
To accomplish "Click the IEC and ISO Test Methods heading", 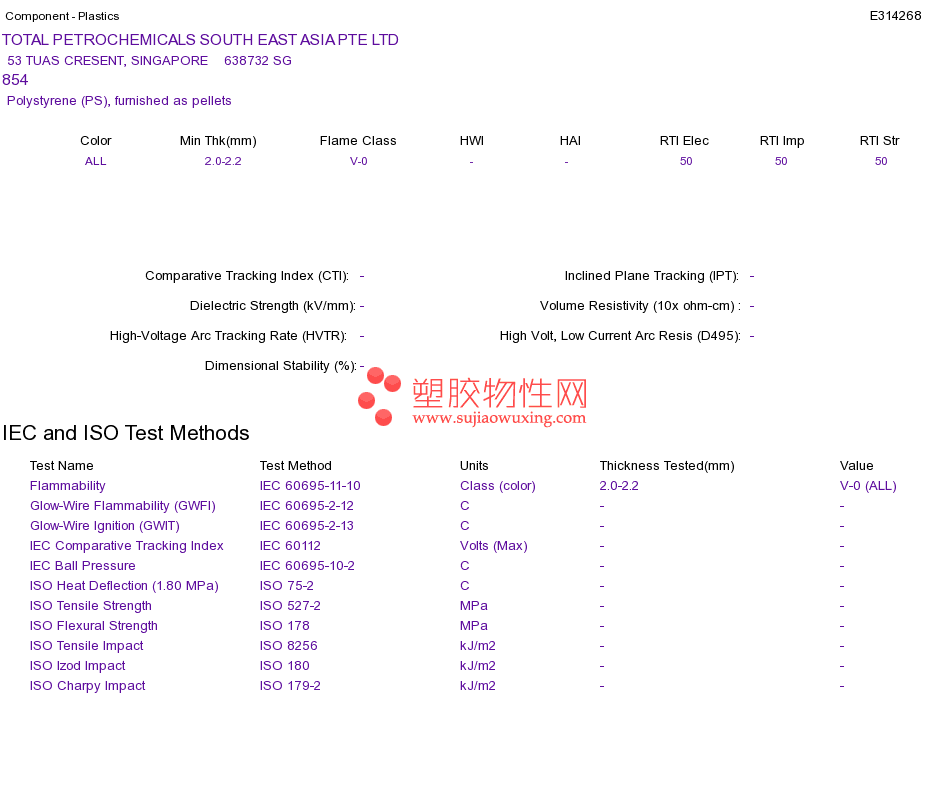I will coord(126,433).
